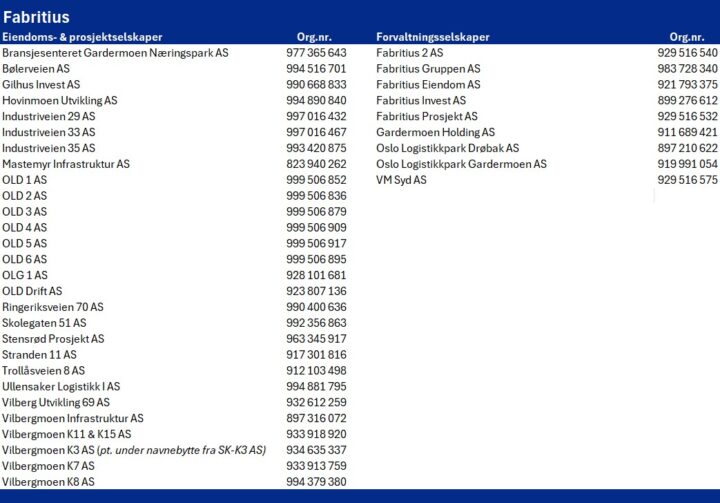Click the OLD 3 AS entry
This screenshot has width=720, height=503.
point(24,212)
